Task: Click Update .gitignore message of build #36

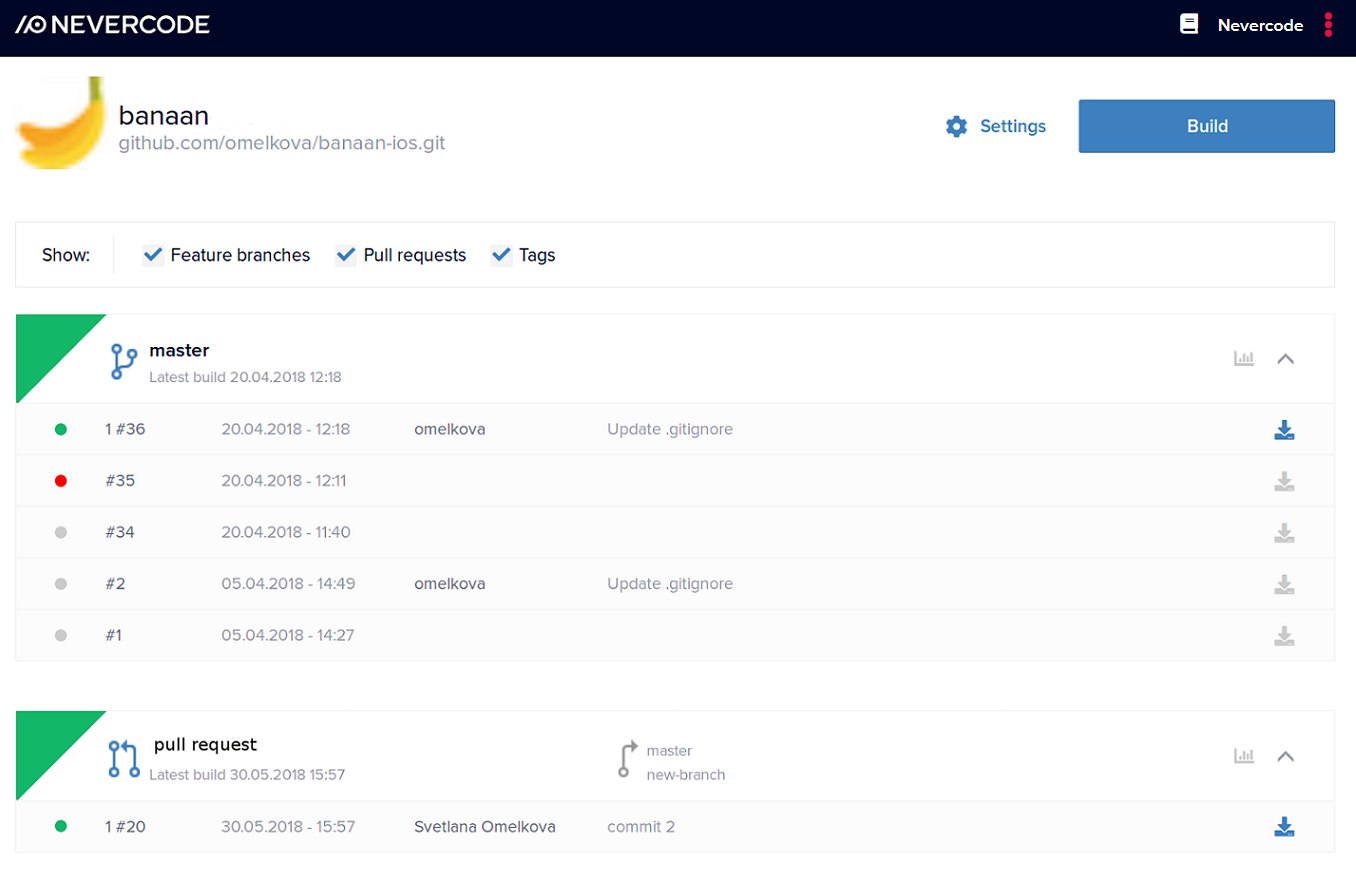Action: coord(670,429)
